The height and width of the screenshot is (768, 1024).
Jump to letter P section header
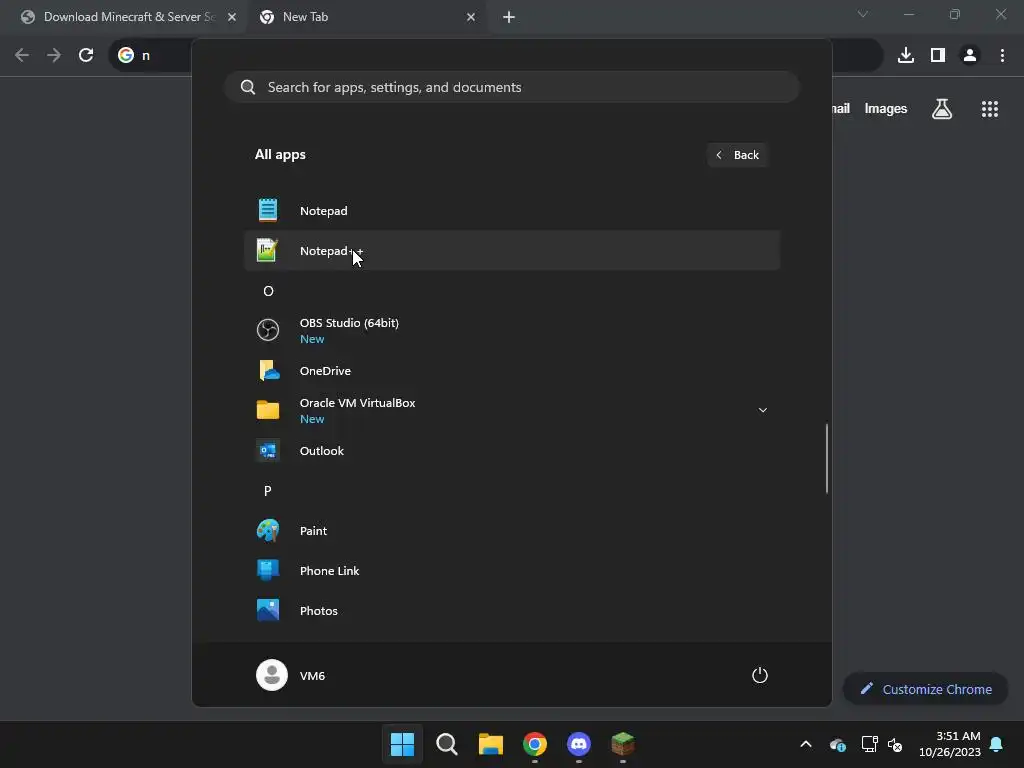click(x=268, y=491)
